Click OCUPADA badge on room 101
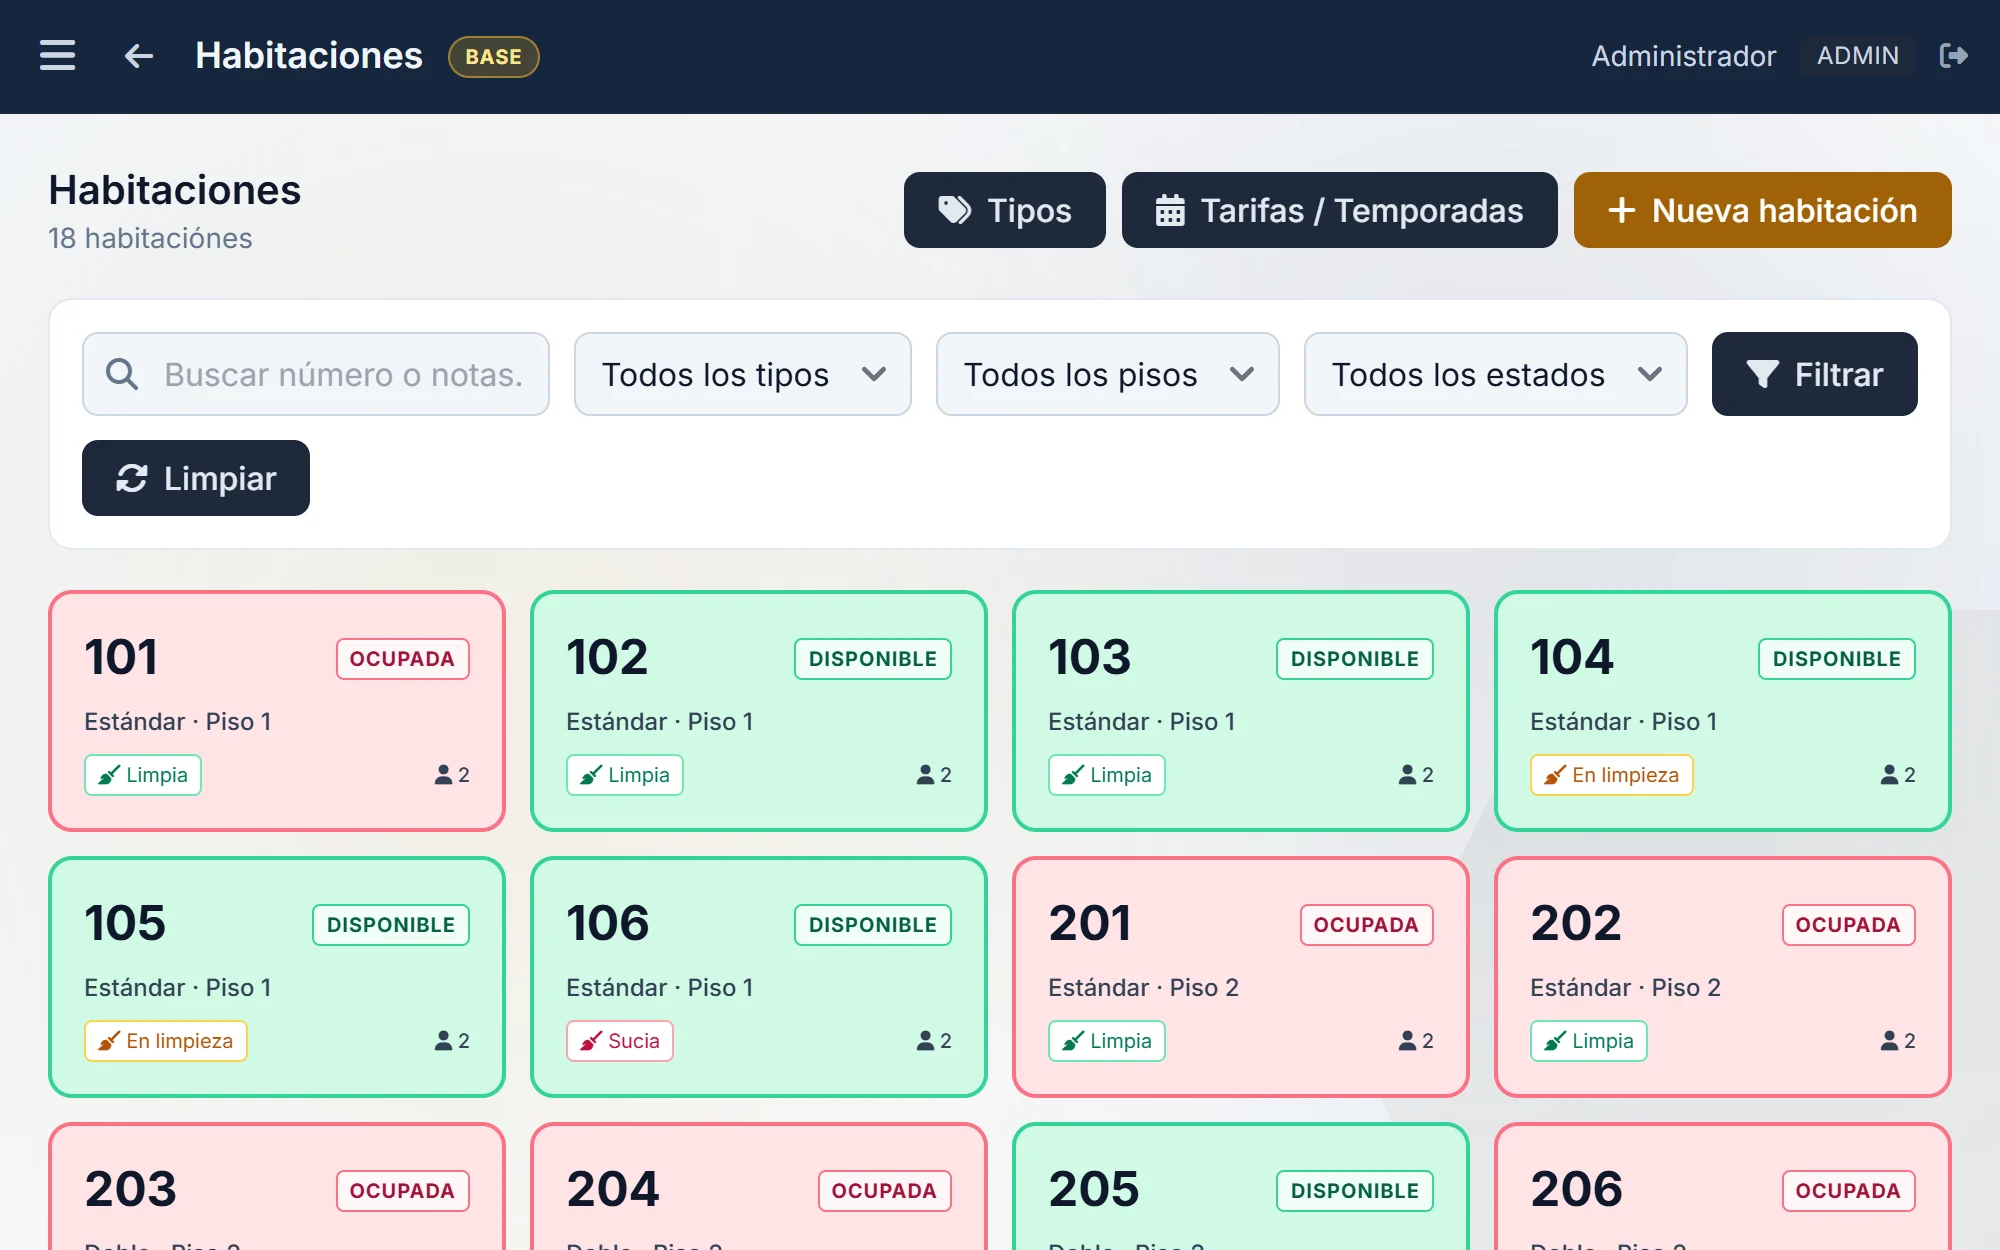This screenshot has height=1250, width=2000. (x=402, y=659)
